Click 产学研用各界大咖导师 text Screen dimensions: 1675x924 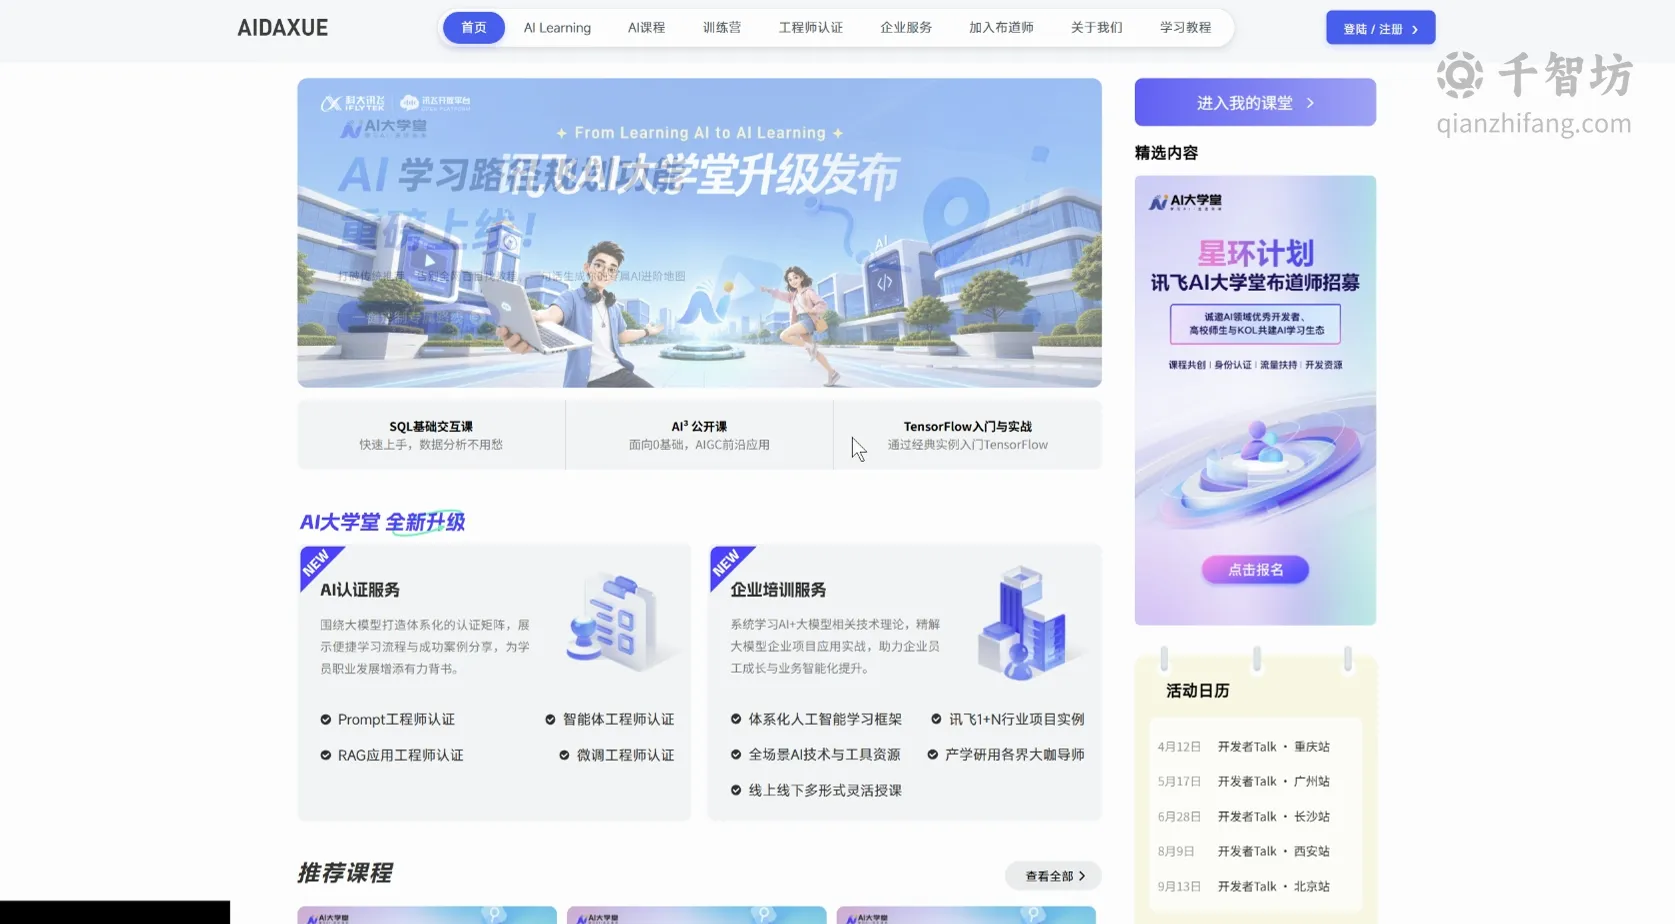[1014, 754]
